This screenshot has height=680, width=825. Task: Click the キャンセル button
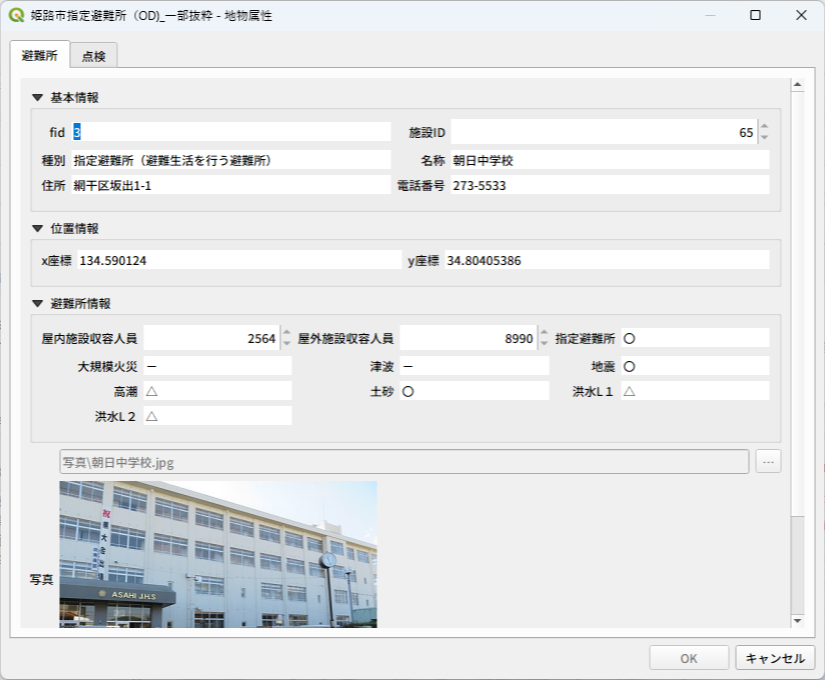[776, 658]
